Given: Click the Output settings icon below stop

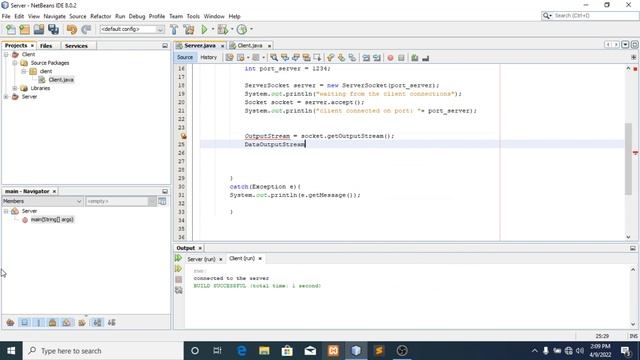Looking at the screenshot, I should click(x=178, y=290).
